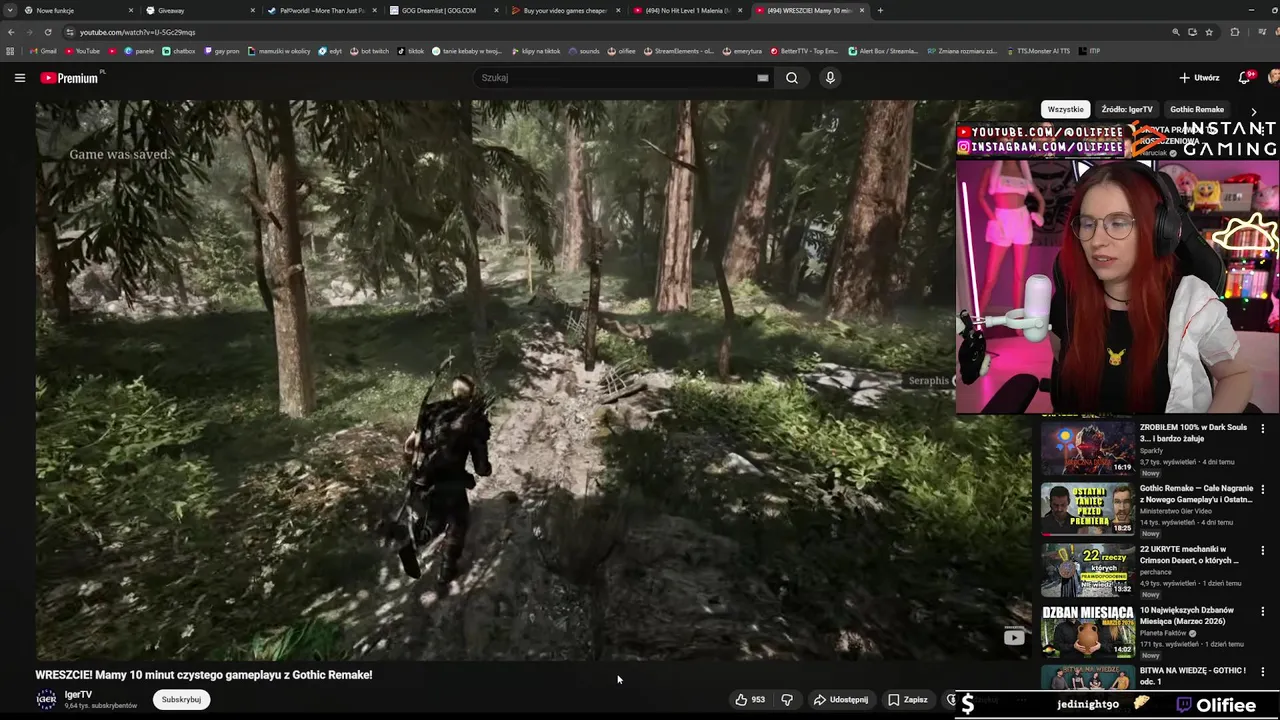1280x720 pixels.
Task: Open options for 10 Największych Dzbanów video
Action: coord(1262,611)
